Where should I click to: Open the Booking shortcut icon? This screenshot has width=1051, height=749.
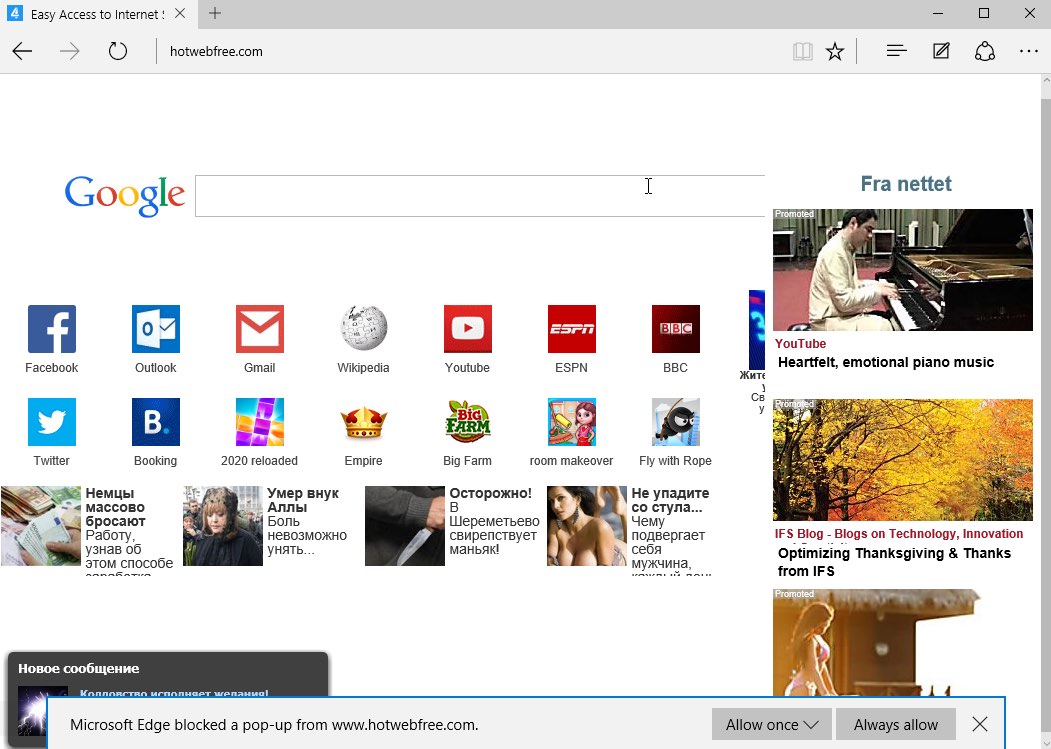[x=156, y=422]
